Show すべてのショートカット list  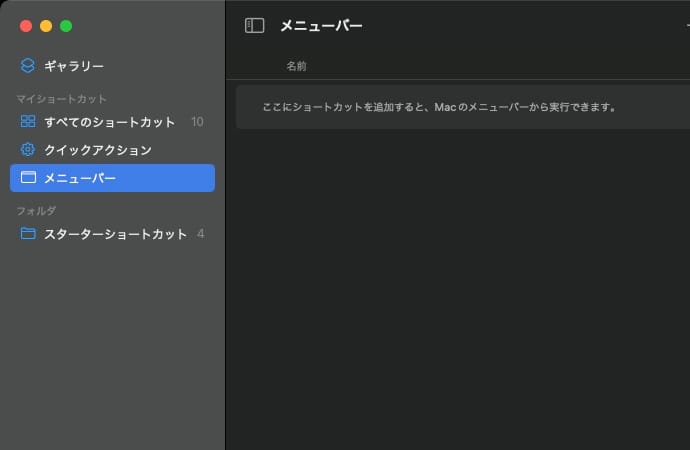[x=109, y=122]
